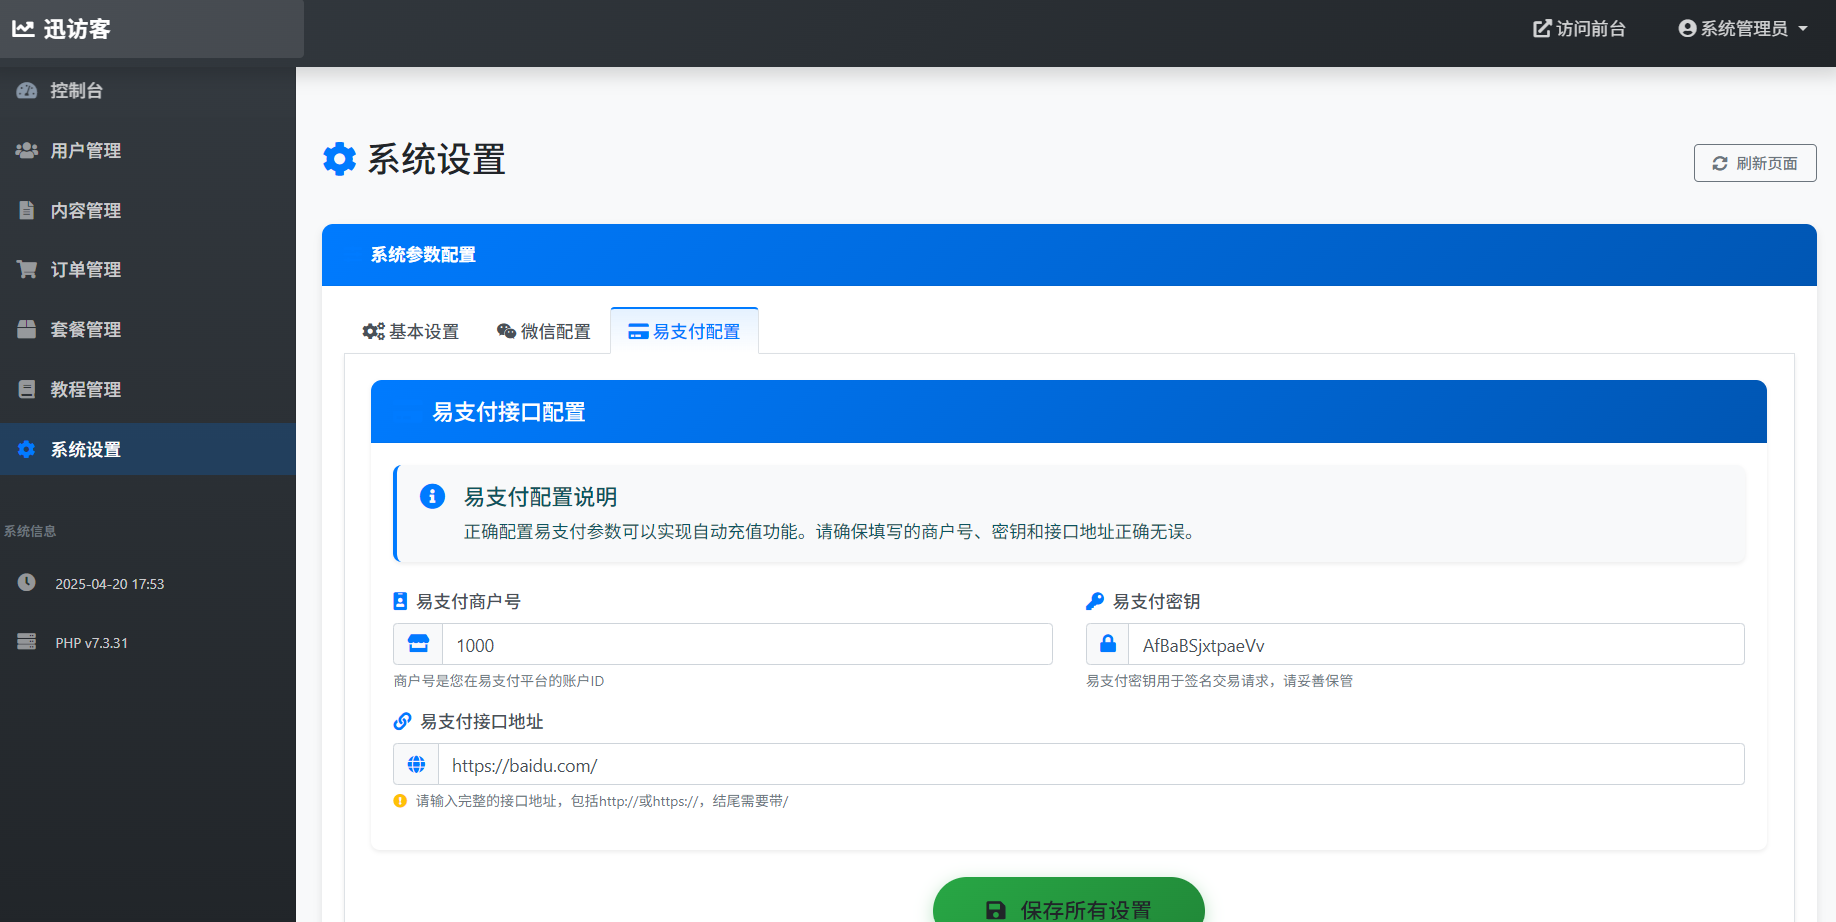Click the 迅访客 chart logo icon
This screenshot has width=1836, height=922.
(24, 29)
